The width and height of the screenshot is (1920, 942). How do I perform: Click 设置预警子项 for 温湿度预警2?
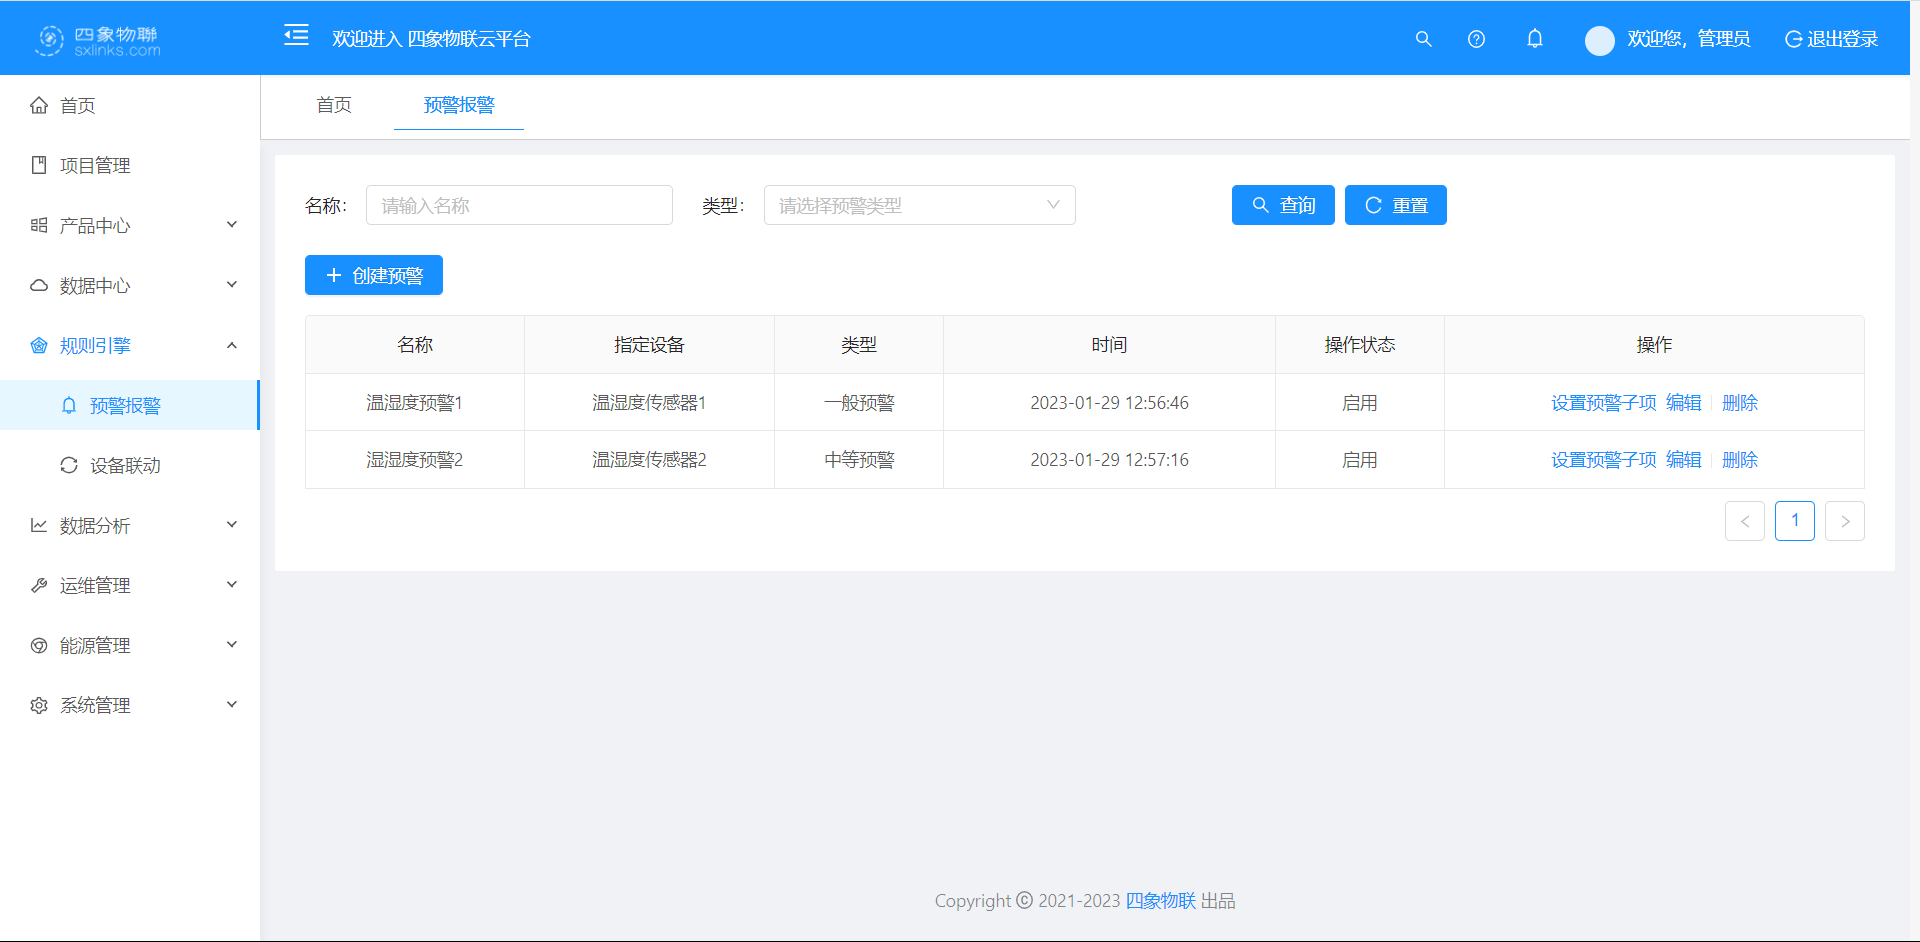tap(1602, 459)
